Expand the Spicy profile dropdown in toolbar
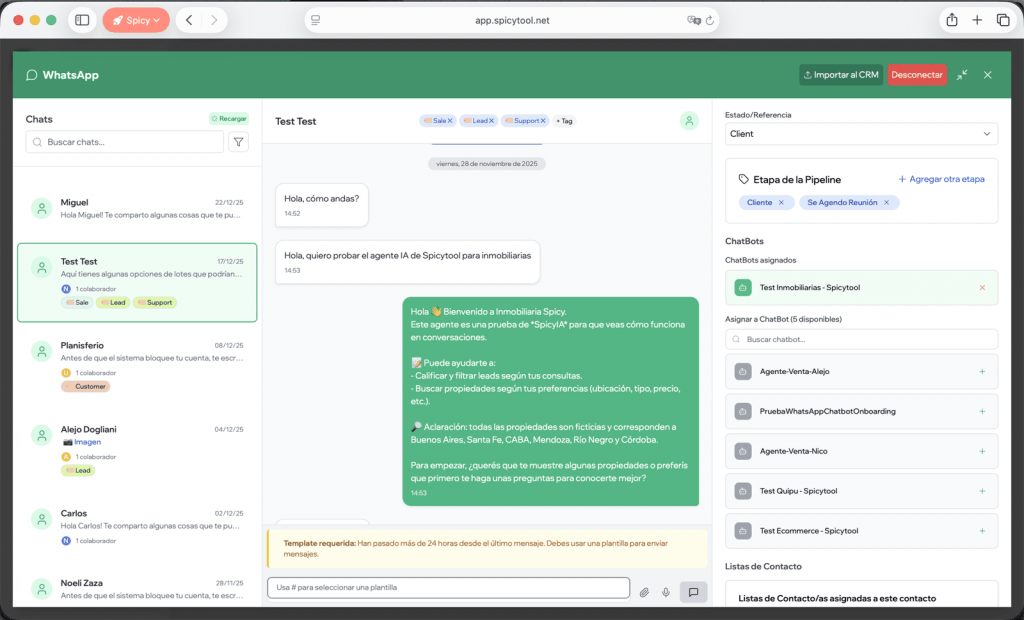Viewport: 1024px width, 620px height. [136, 20]
